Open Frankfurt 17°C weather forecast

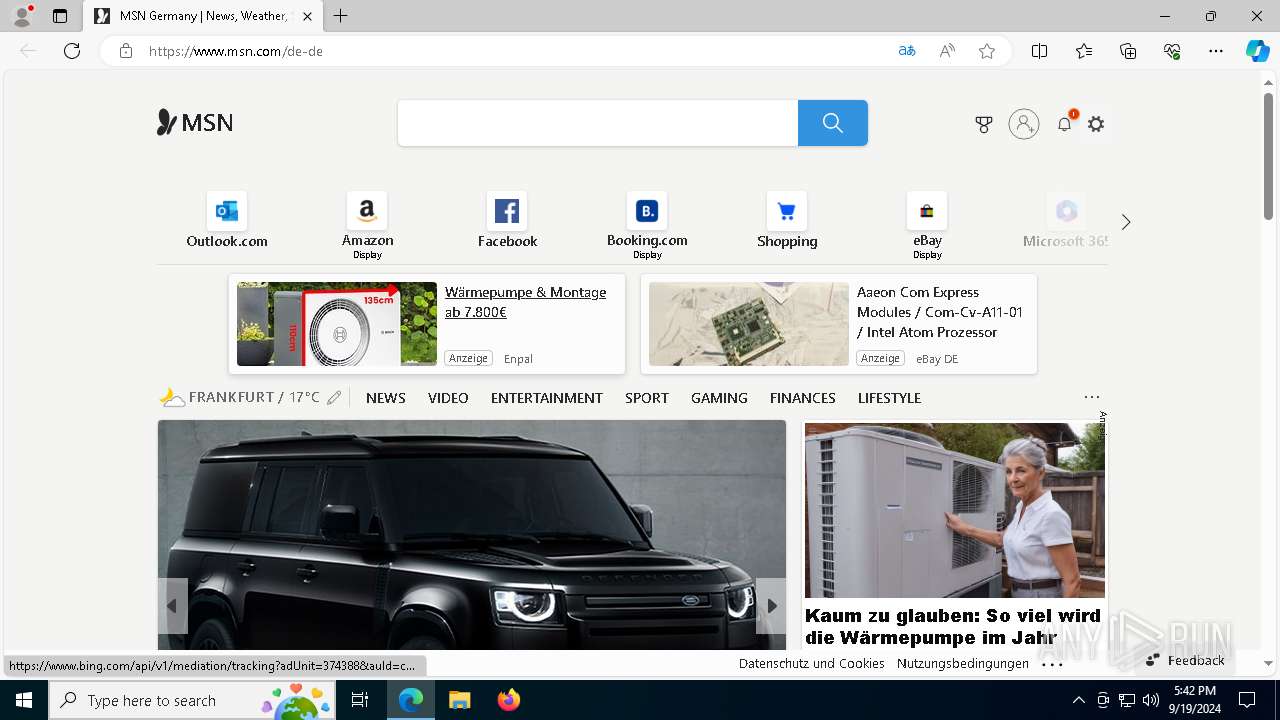[240, 397]
